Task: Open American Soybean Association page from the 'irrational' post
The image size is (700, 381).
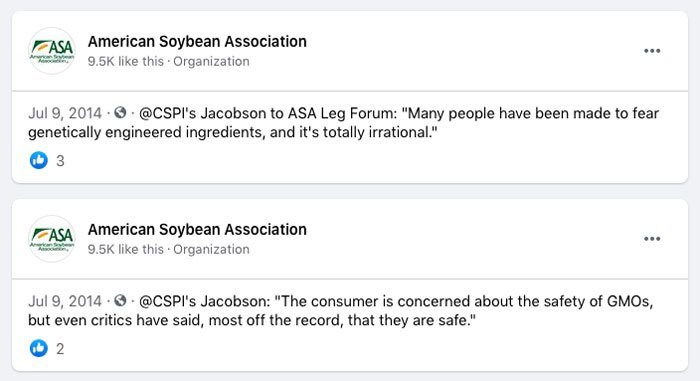Action: [x=197, y=42]
